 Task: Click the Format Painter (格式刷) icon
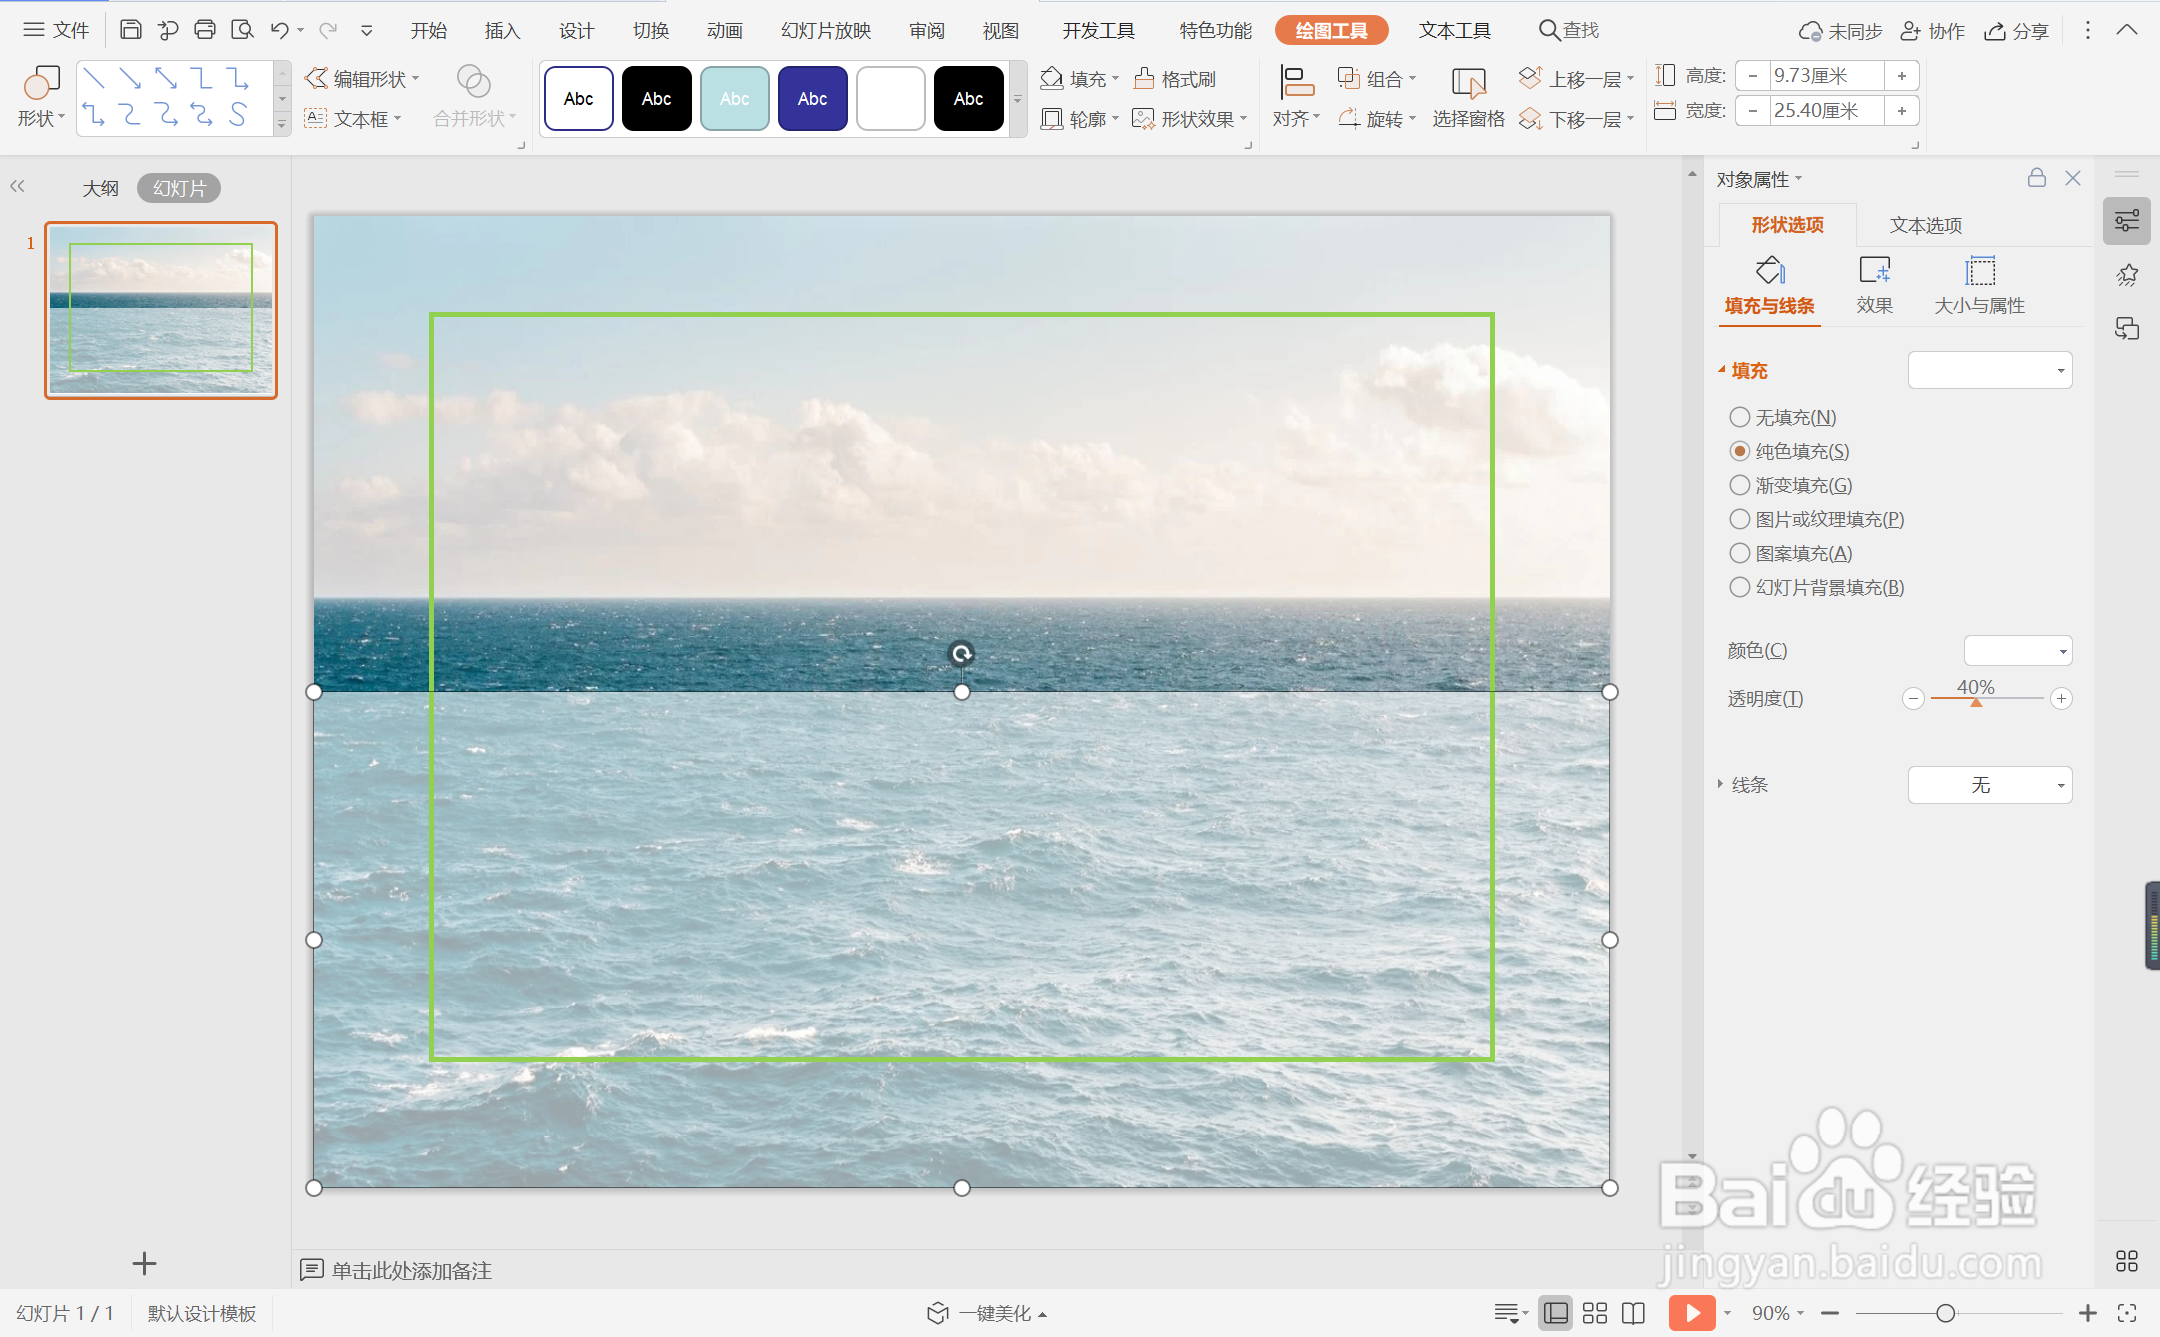click(1145, 79)
